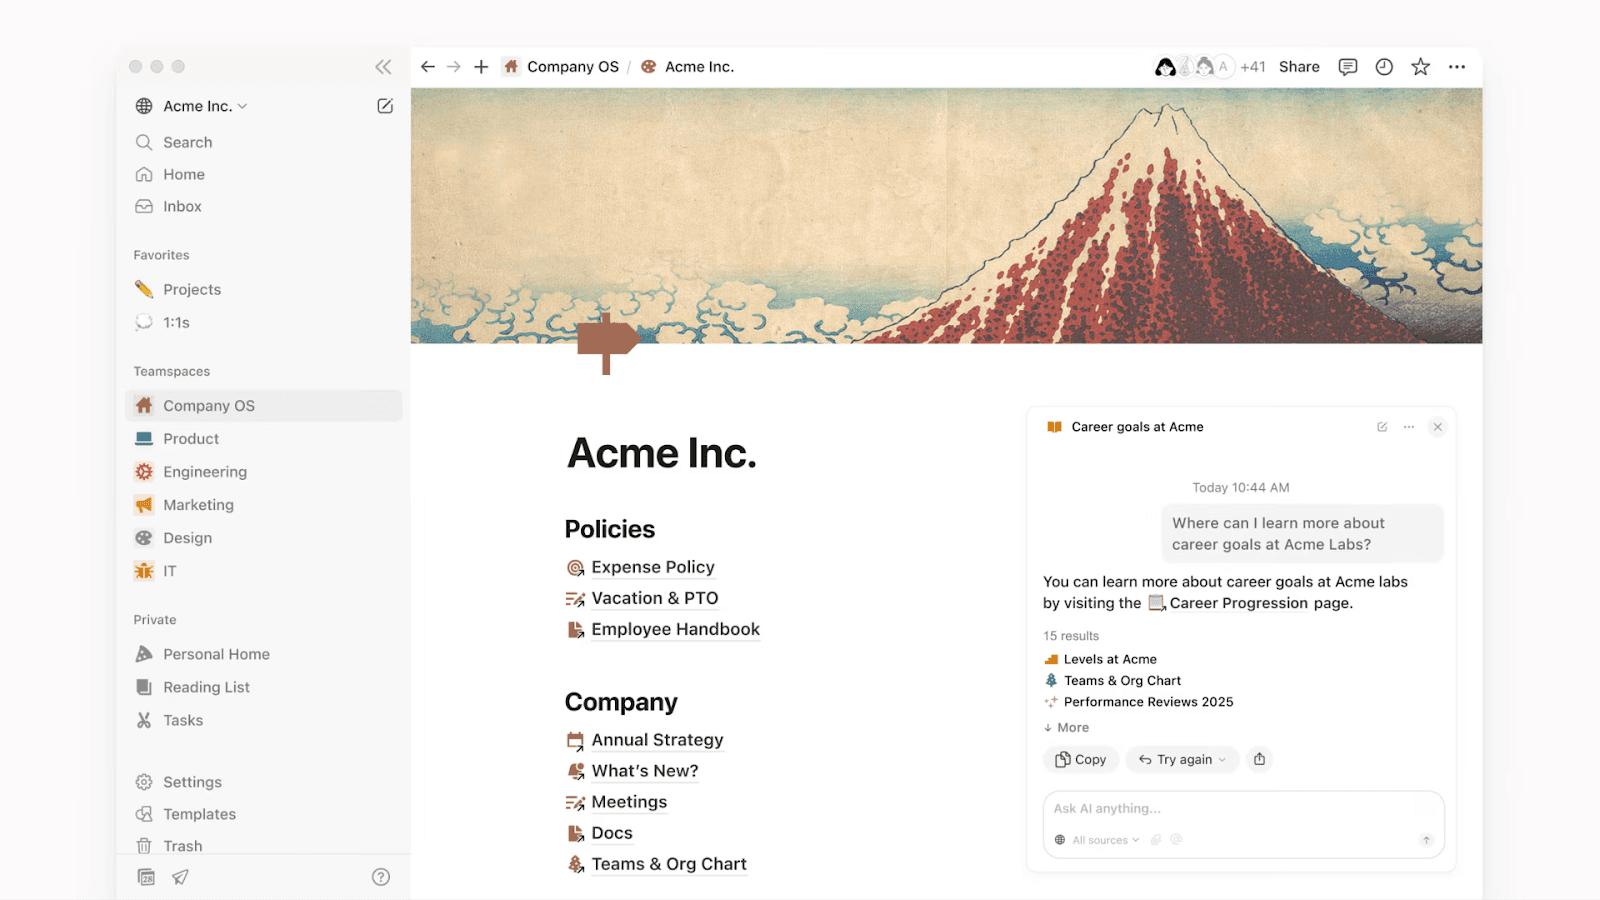This screenshot has height=900, width=1600.
Task: Copy the AI response
Action: [x=1081, y=759]
